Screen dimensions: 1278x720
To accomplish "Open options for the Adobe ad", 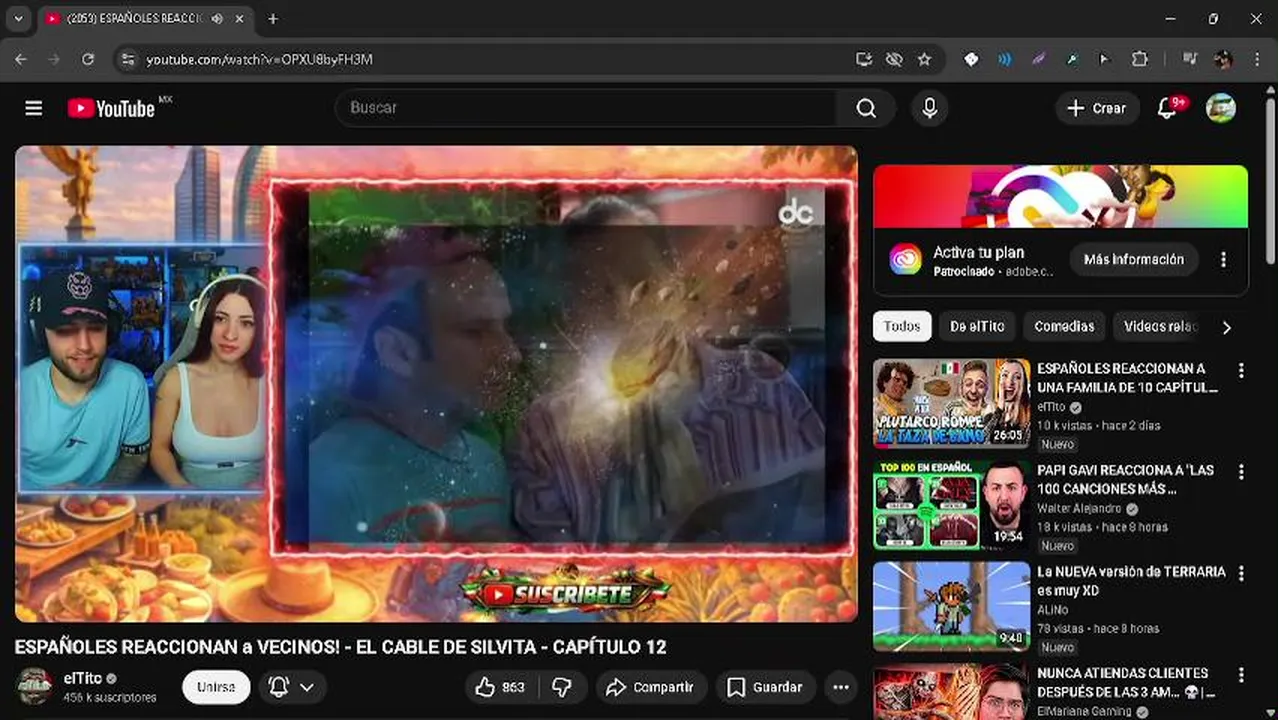I will (1223, 259).
